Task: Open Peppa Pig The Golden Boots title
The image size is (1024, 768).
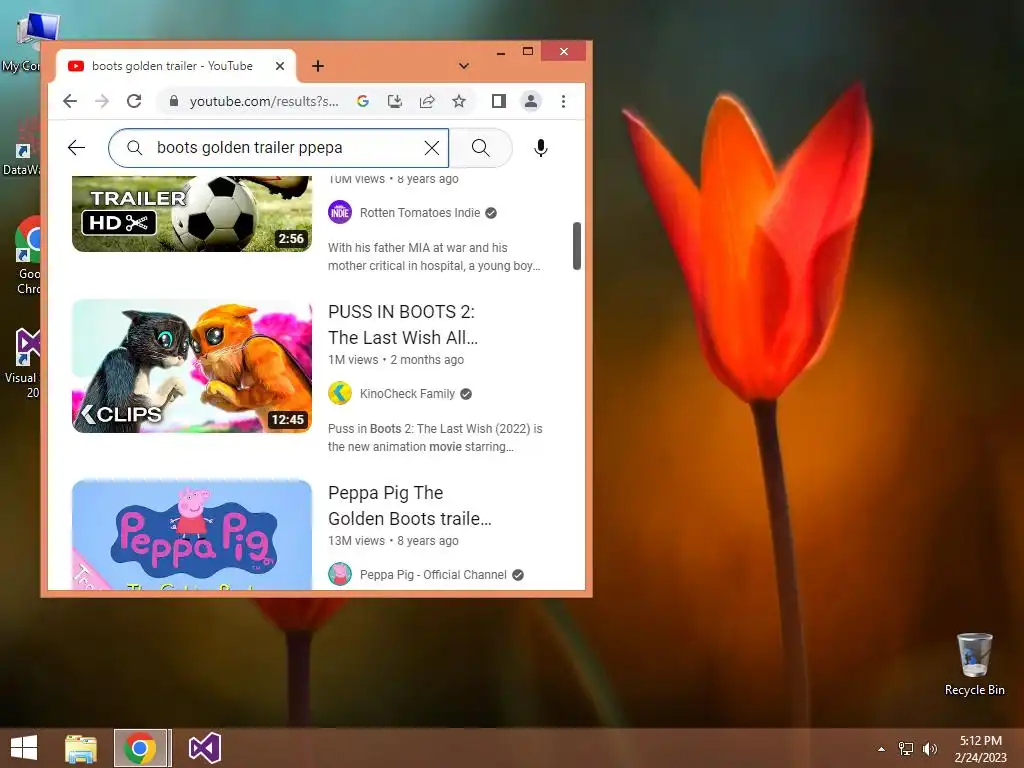Action: 409,505
